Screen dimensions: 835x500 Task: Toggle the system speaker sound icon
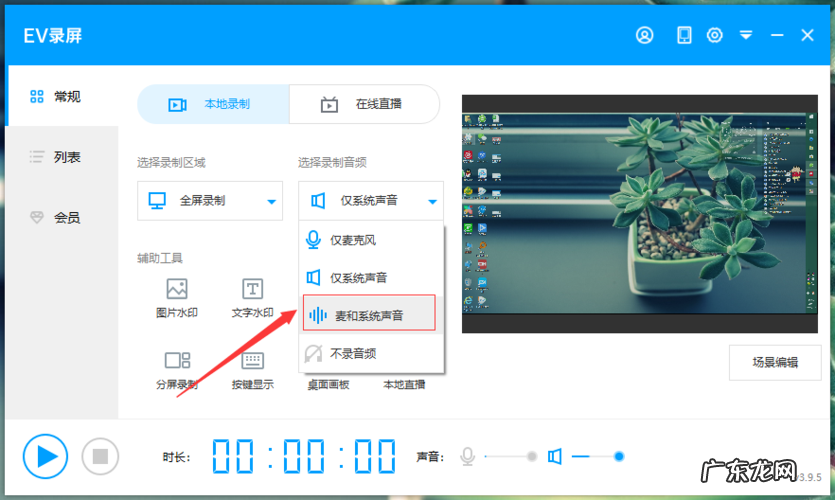[x=555, y=457]
